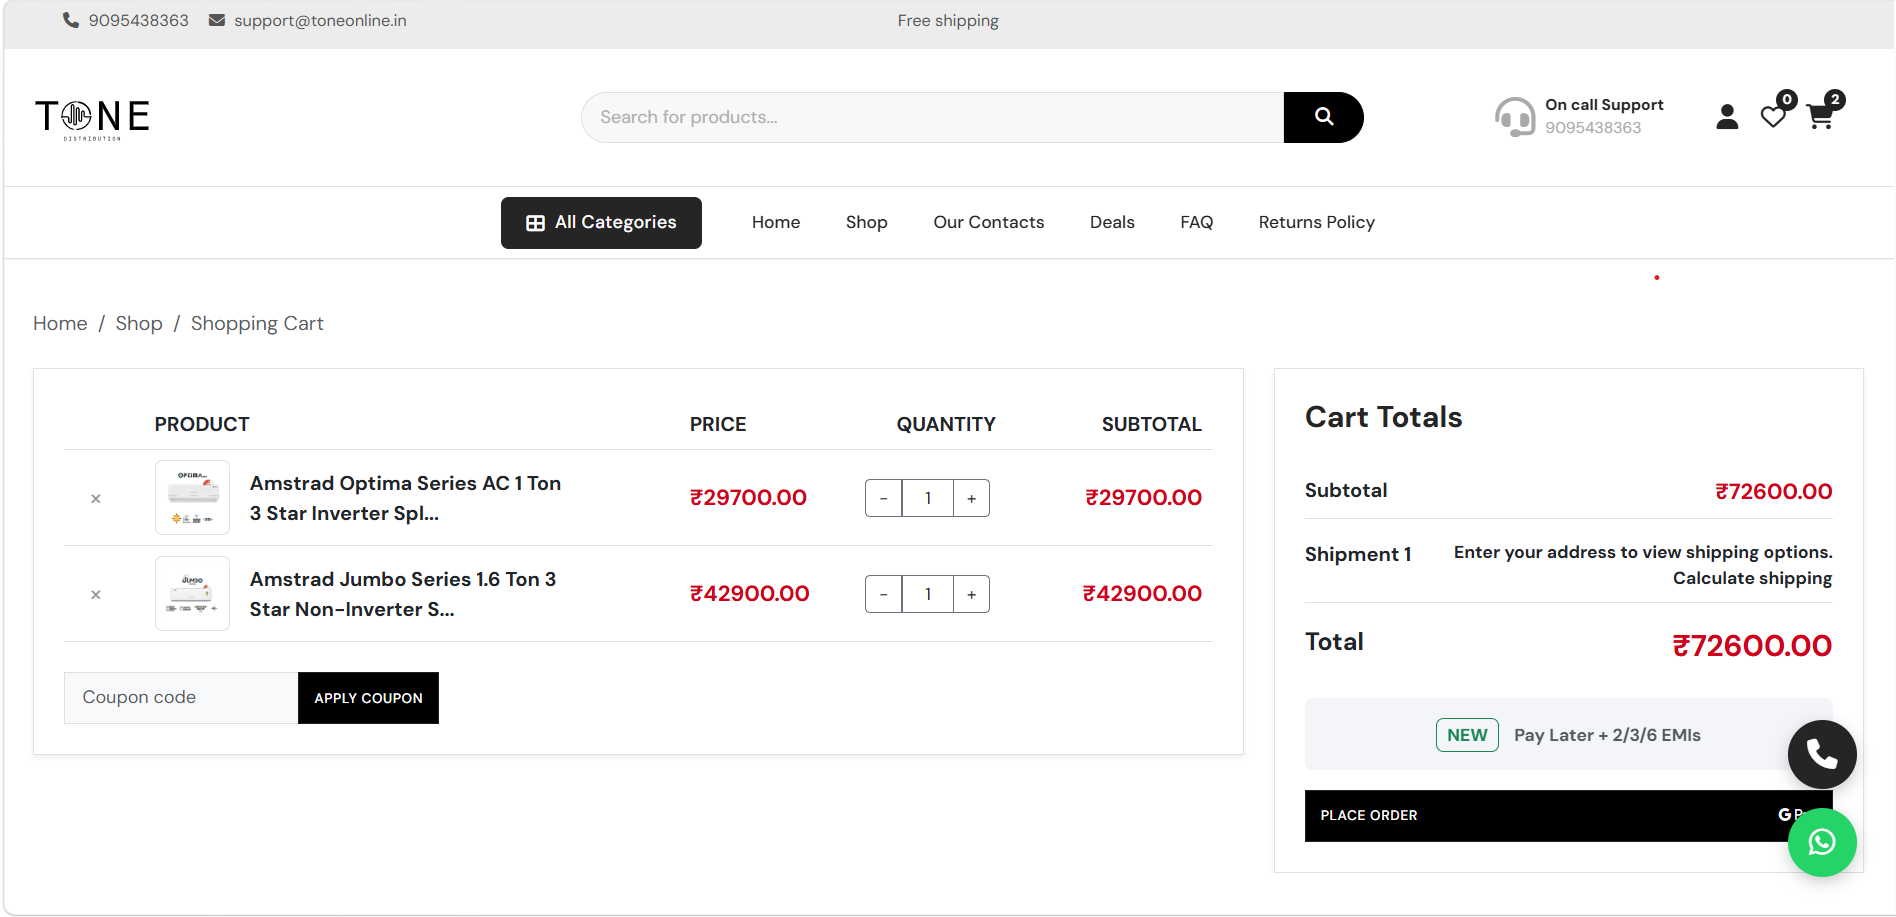This screenshot has width=1896, height=917.
Task: Open the TONE logo homepage
Action: pyautogui.click(x=92, y=118)
